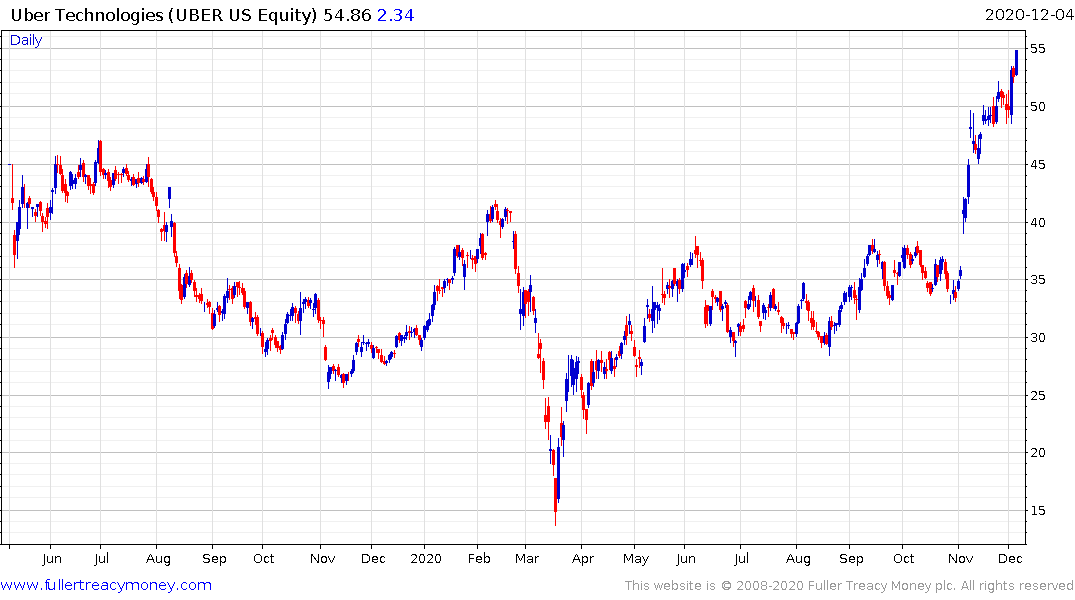Image resolution: width=1075 pixels, height=600 pixels.
Task: Click the 15 price axis label
Action: [1037, 511]
